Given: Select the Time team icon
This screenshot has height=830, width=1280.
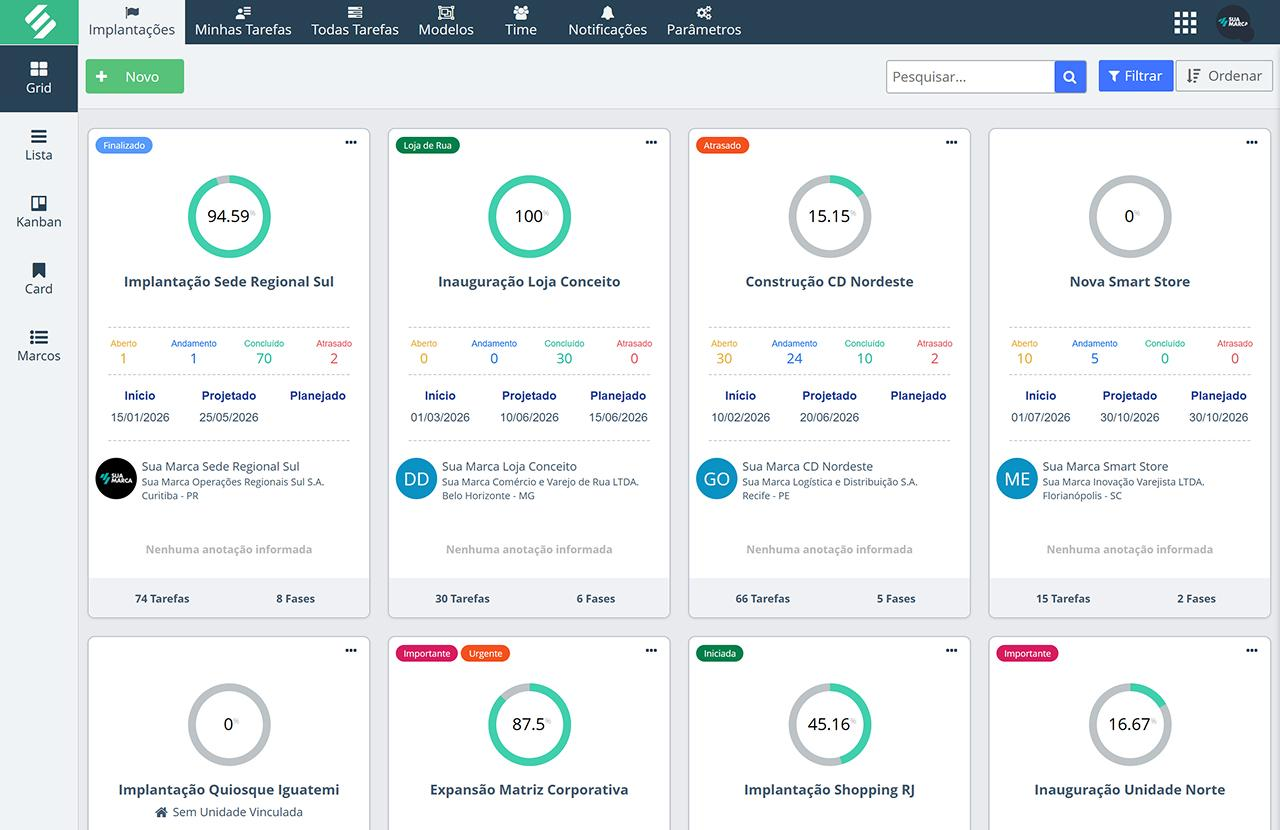Looking at the screenshot, I should pos(520,22).
